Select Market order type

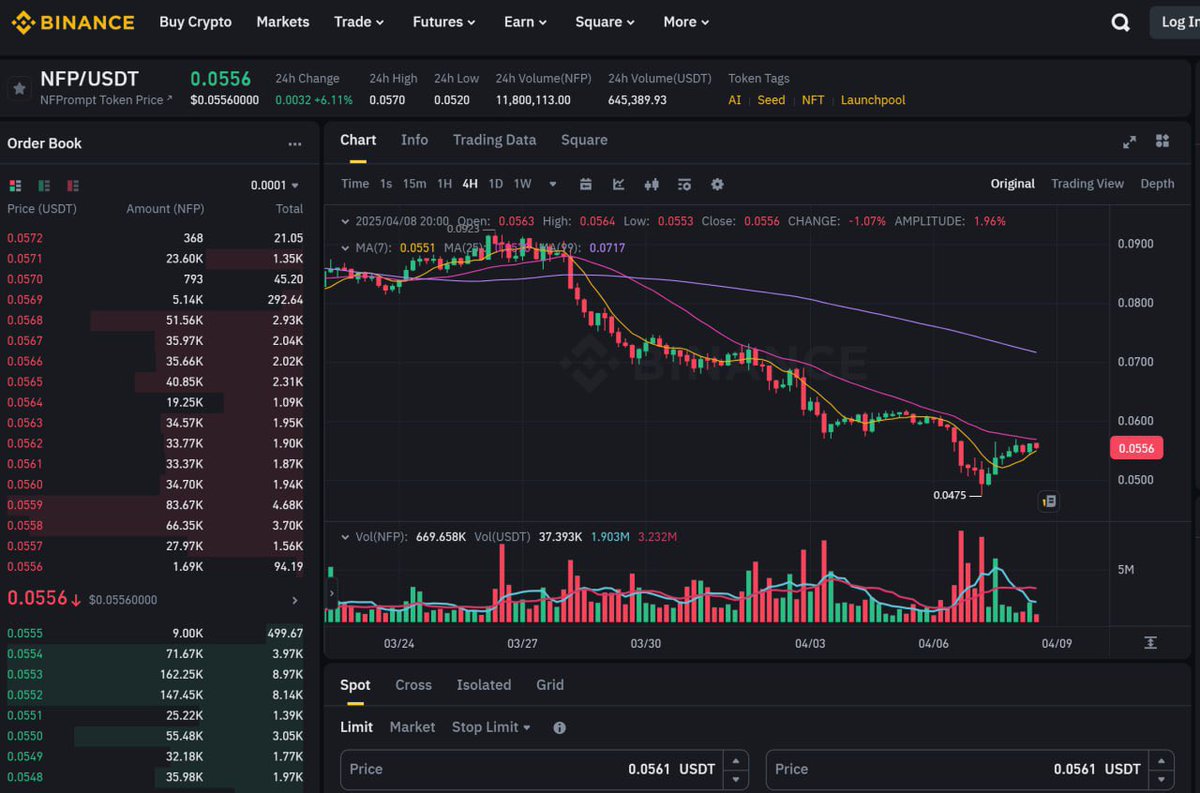coord(412,727)
